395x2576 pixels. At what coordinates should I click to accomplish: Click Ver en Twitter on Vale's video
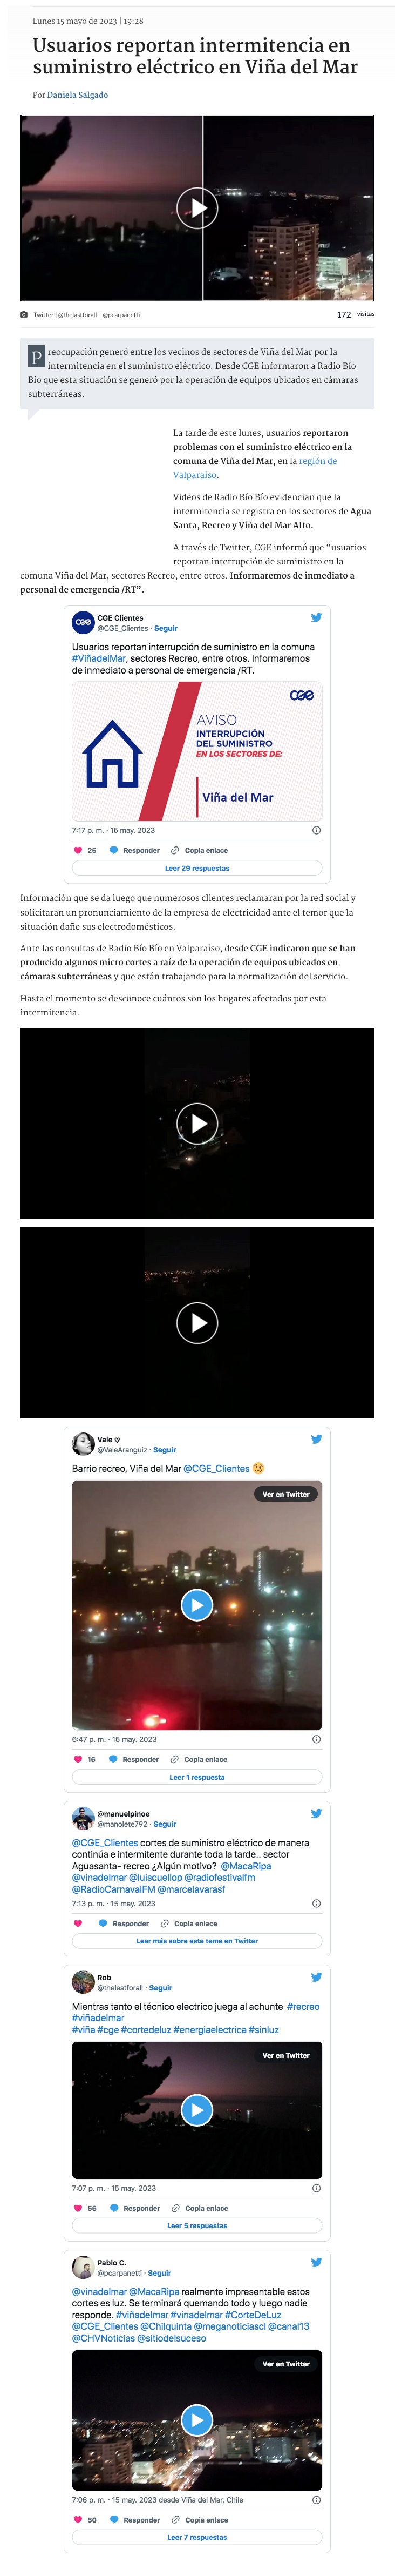[286, 1494]
